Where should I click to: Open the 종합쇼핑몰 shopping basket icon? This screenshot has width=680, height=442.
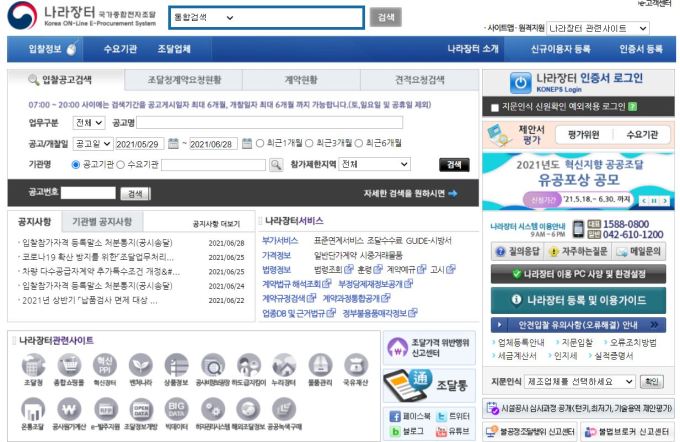pos(69,365)
